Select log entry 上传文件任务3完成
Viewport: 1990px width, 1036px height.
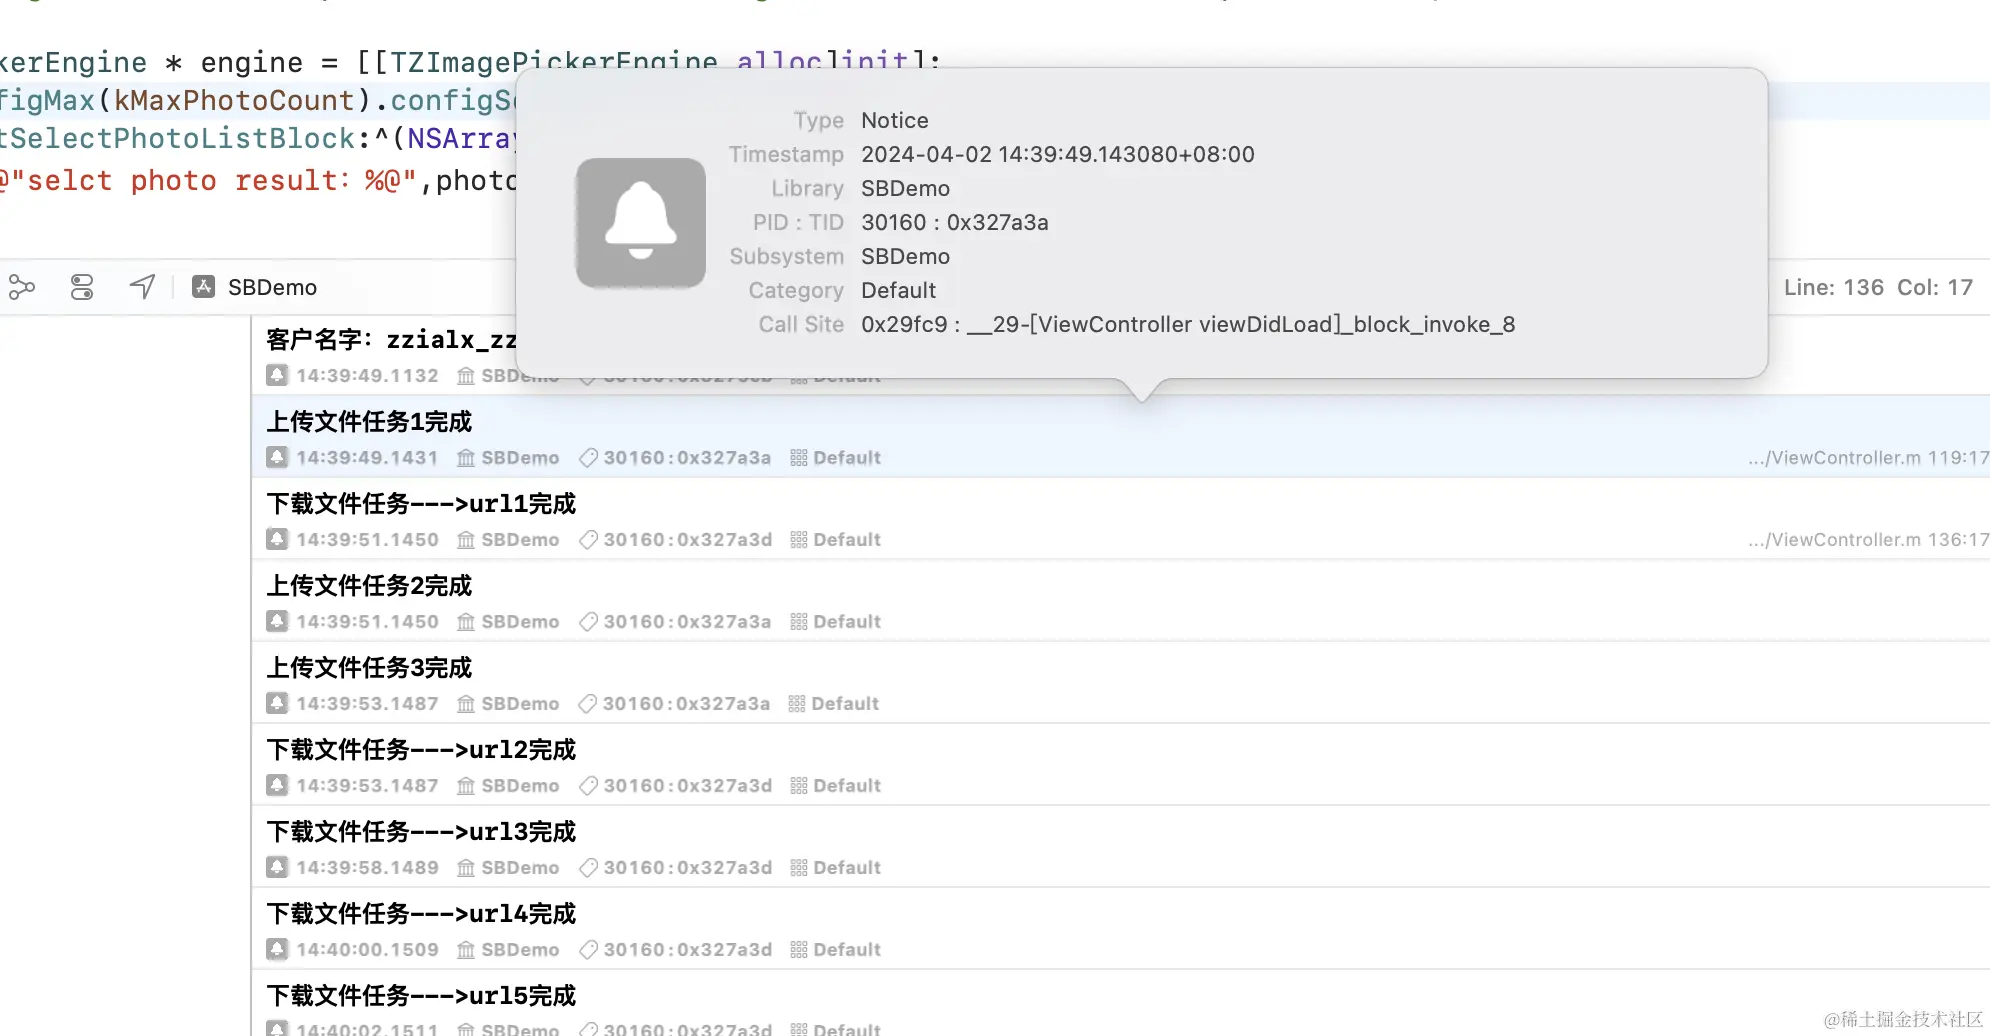[1120, 682]
